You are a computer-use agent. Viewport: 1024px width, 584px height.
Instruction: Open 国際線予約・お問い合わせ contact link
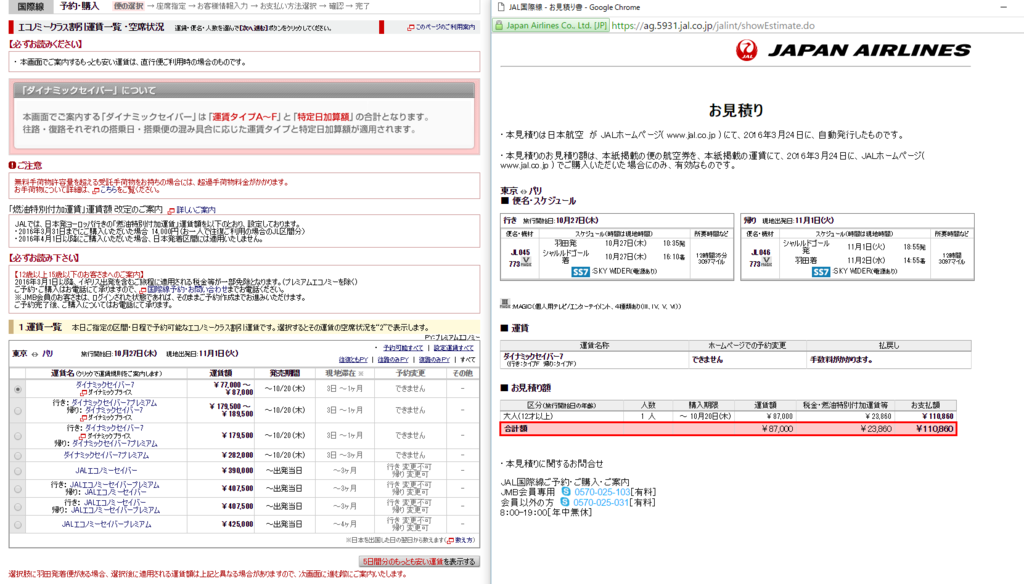pyautogui.click(x=187, y=289)
